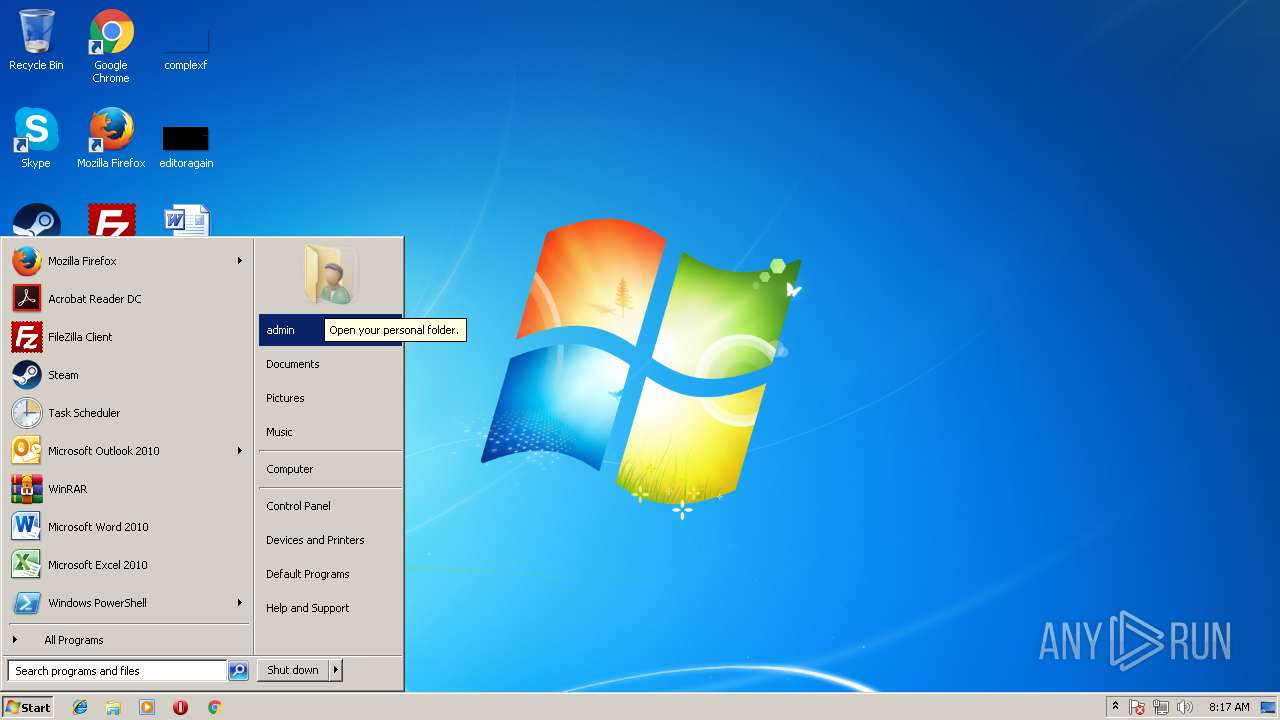Screen dimensions: 1280x720
Task: Open Google Chrome from taskbar
Action: pos(214,707)
